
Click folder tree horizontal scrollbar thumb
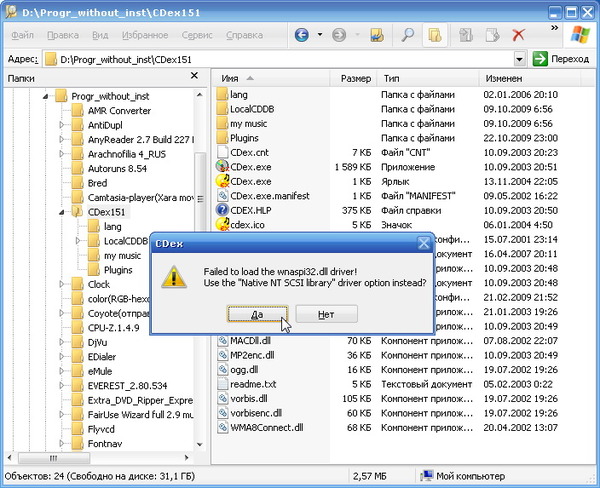pyautogui.click(x=54, y=458)
